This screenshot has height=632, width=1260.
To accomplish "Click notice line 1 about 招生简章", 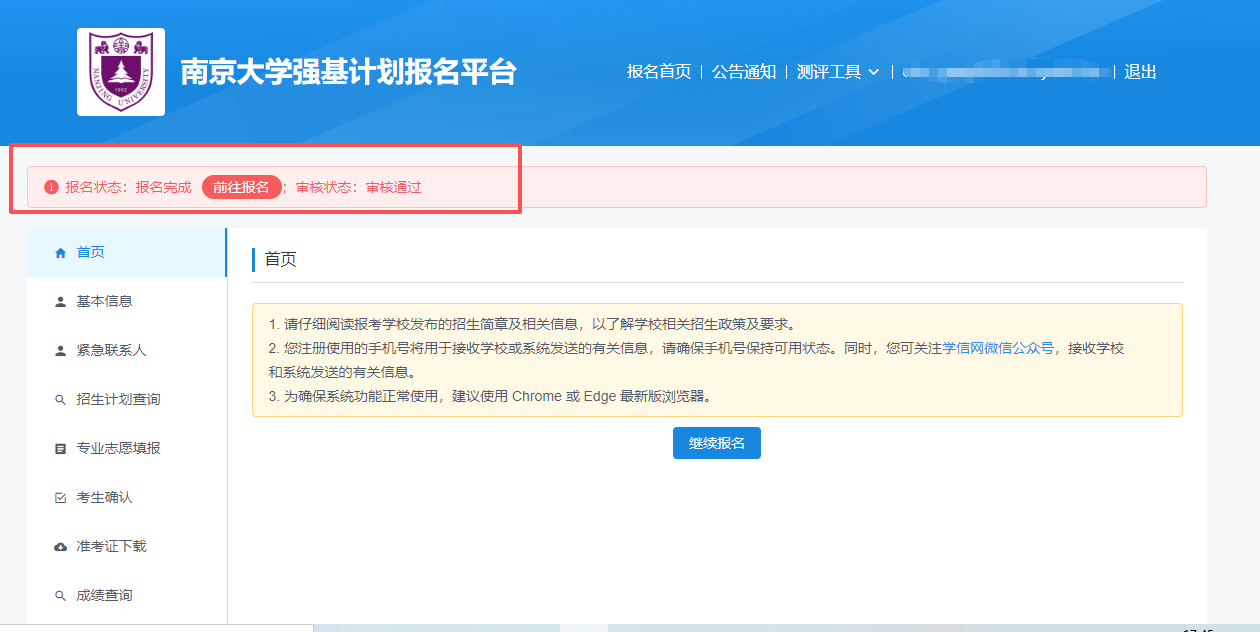I will click(532, 324).
